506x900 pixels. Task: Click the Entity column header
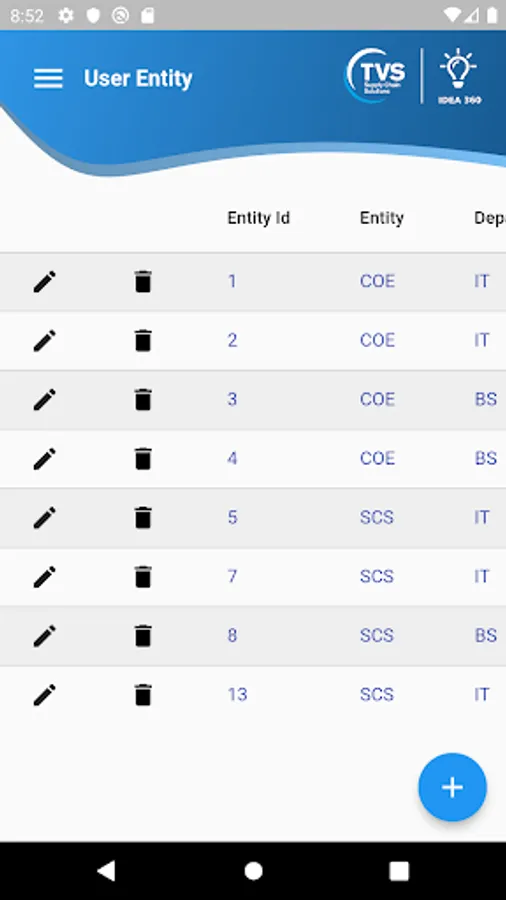[x=382, y=218]
